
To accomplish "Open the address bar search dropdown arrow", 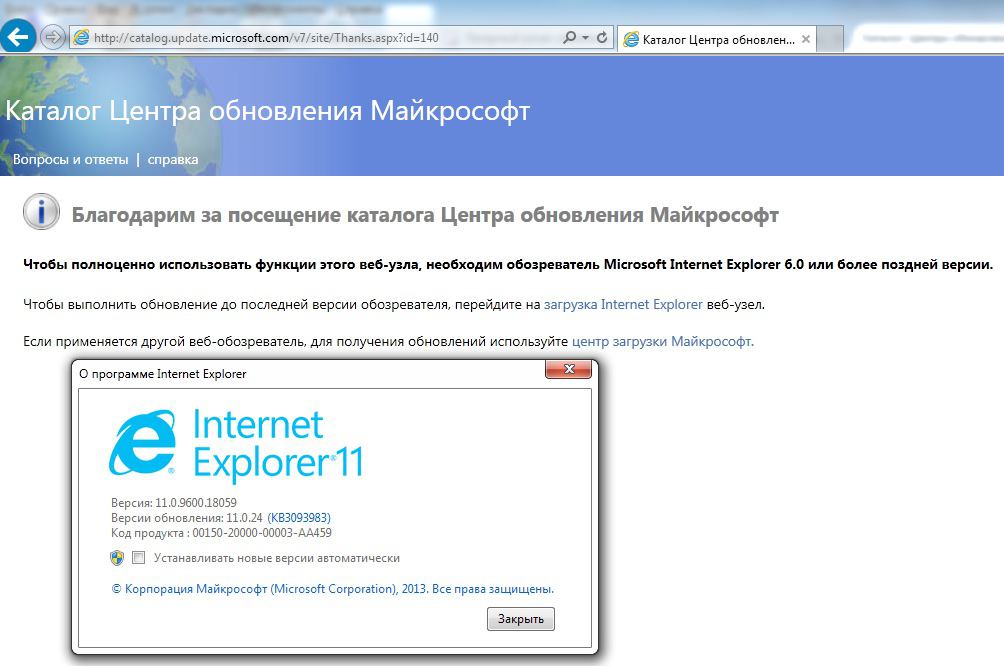I will pos(585,38).
